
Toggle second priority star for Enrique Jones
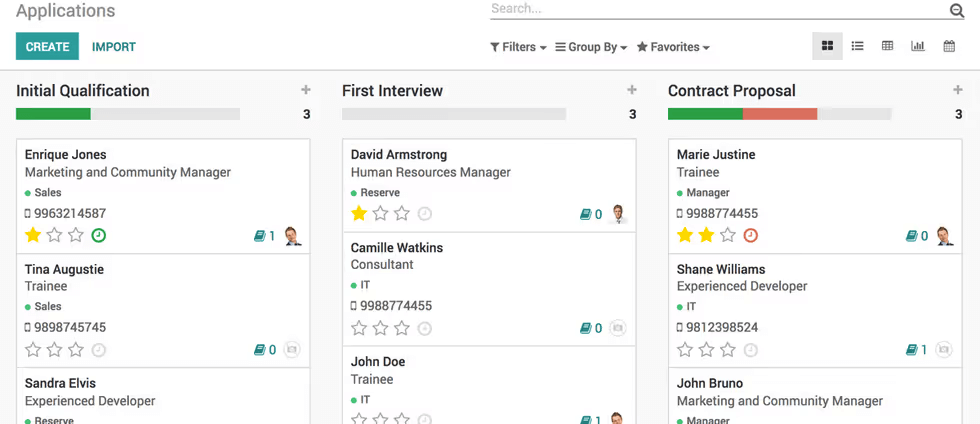[x=54, y=236]
